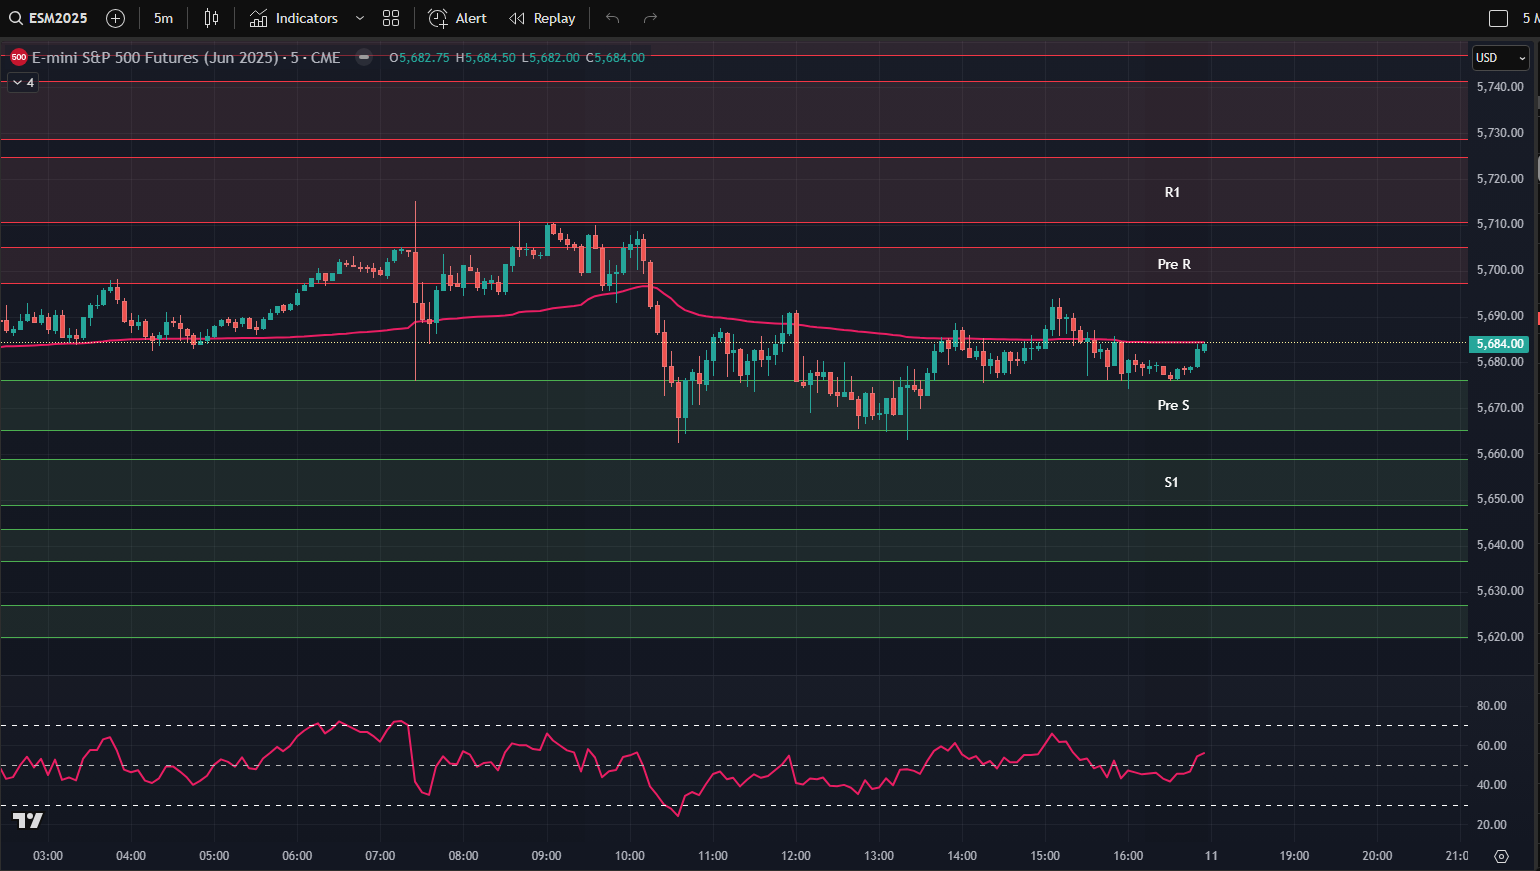The image size is (1540, 871).
Task: Open the candlestick chart type selector
Action: [x=211, y=18]
